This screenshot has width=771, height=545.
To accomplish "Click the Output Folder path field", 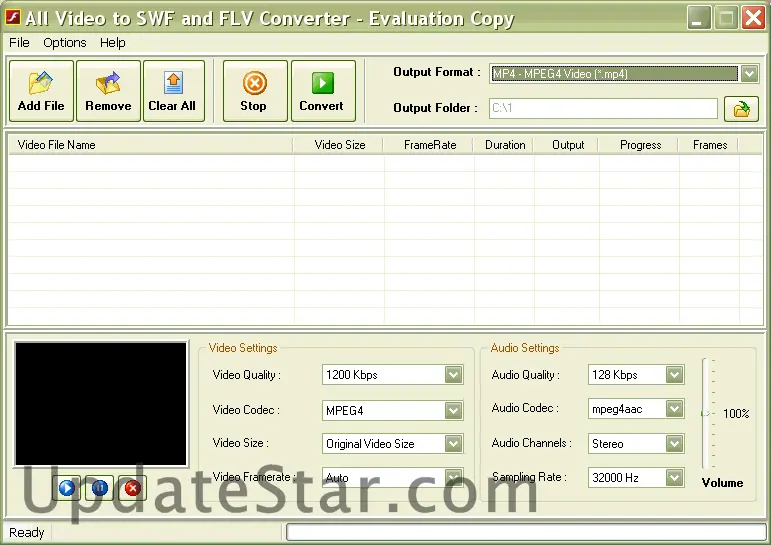I will click(603, 108).
